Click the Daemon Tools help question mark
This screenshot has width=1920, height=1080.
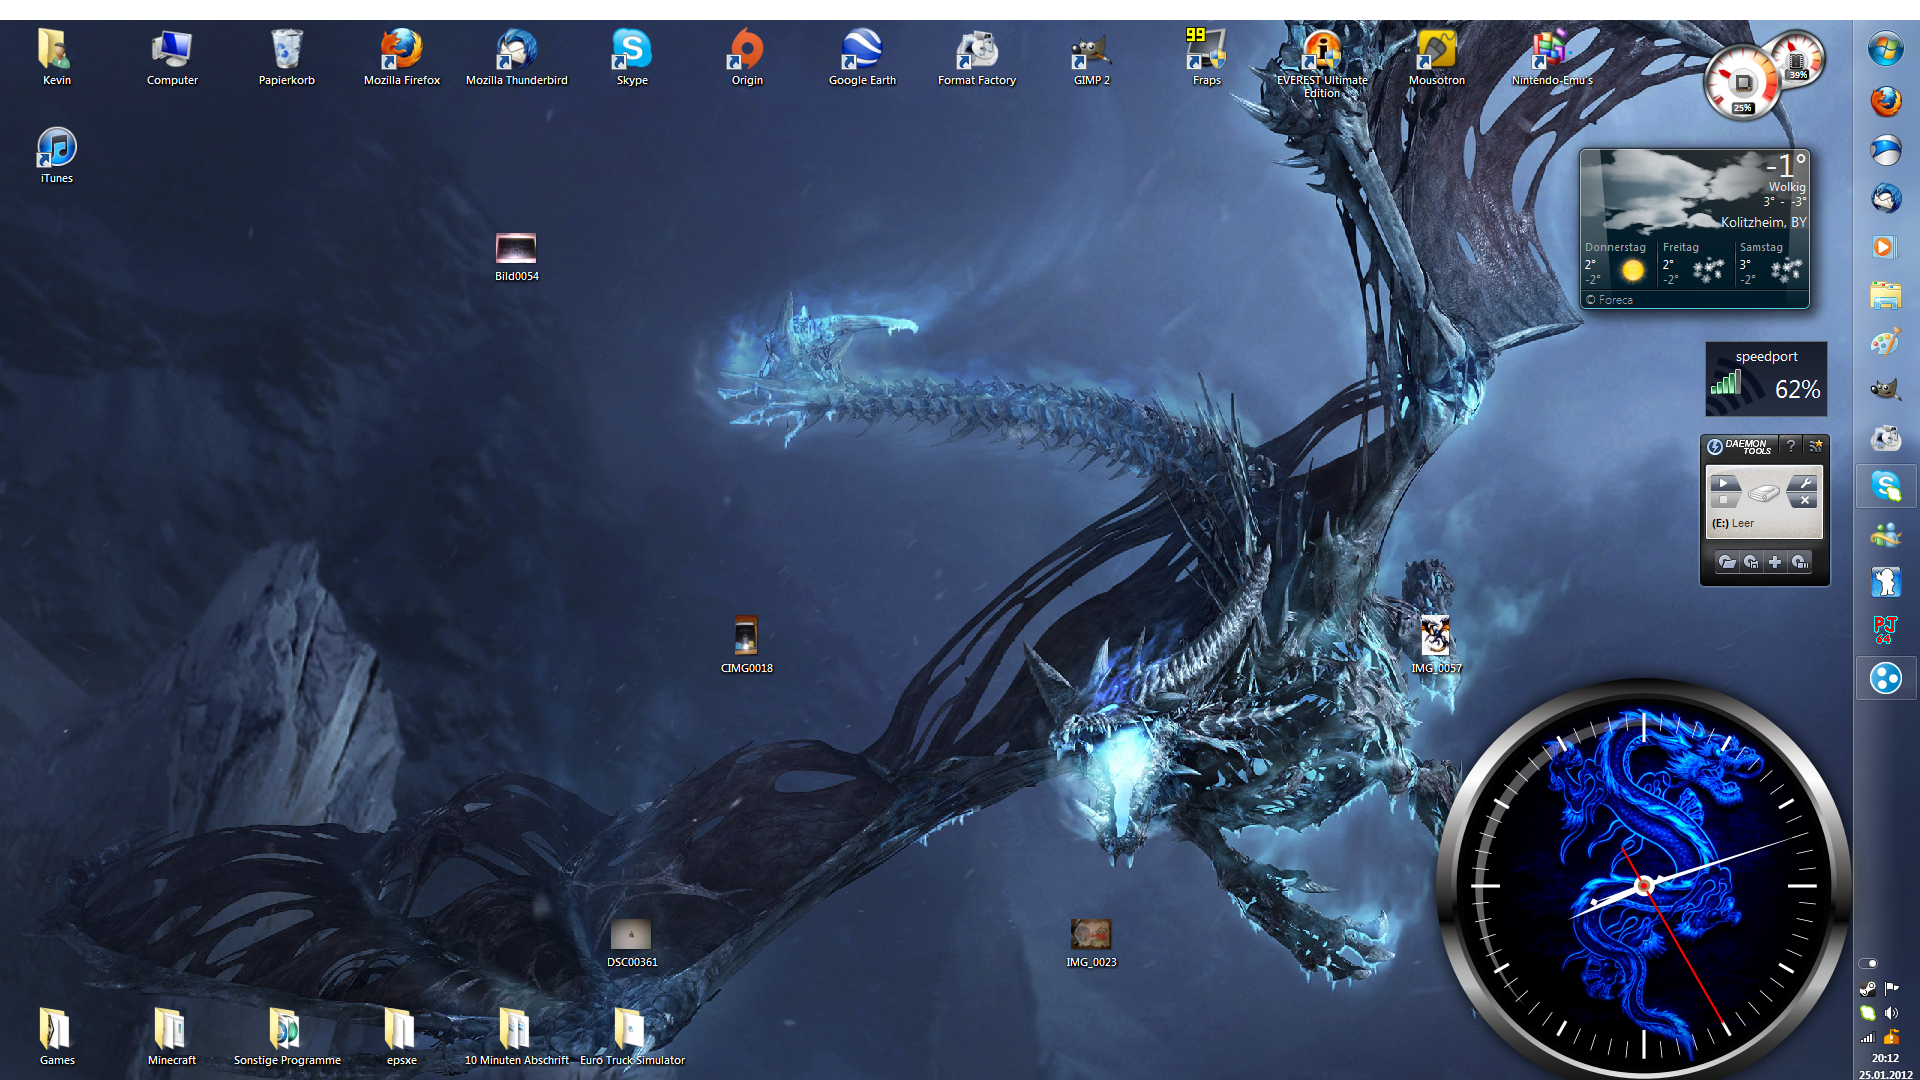coord(1791,445)
